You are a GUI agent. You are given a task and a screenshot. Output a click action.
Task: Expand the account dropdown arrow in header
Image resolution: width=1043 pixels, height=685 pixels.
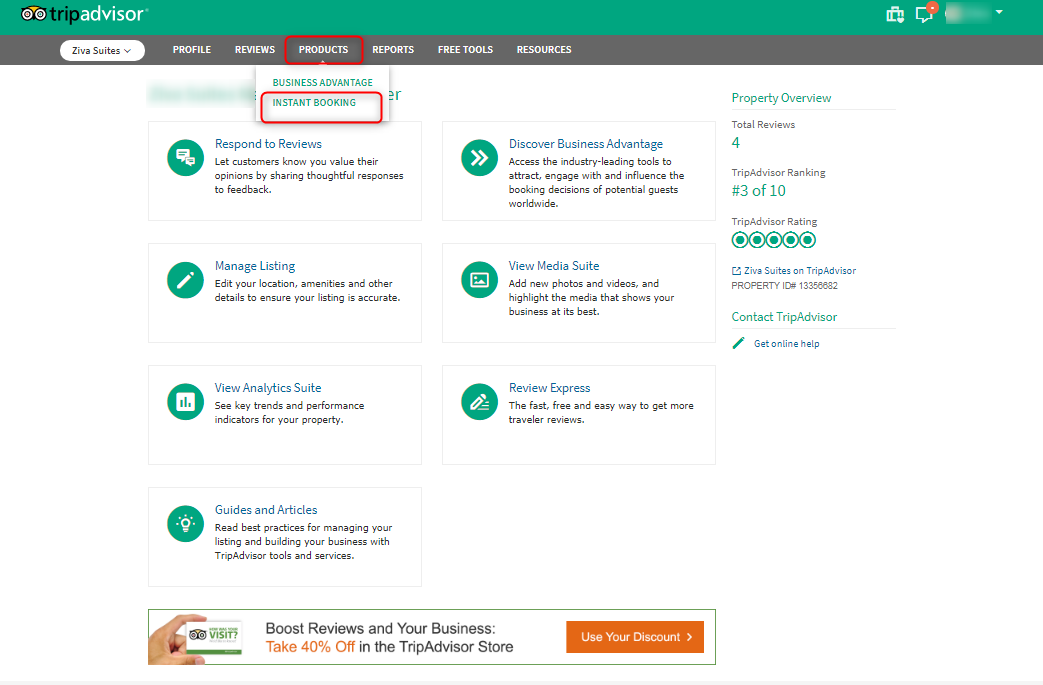999,12
